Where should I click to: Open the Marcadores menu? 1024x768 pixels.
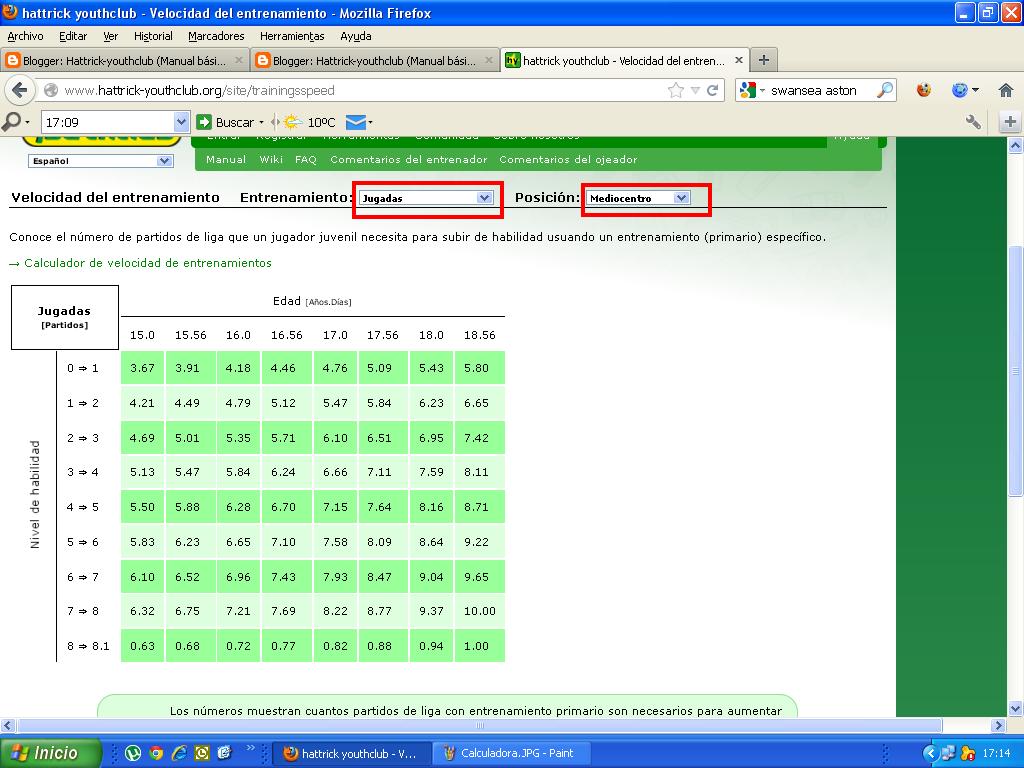(x=216, y=36)
